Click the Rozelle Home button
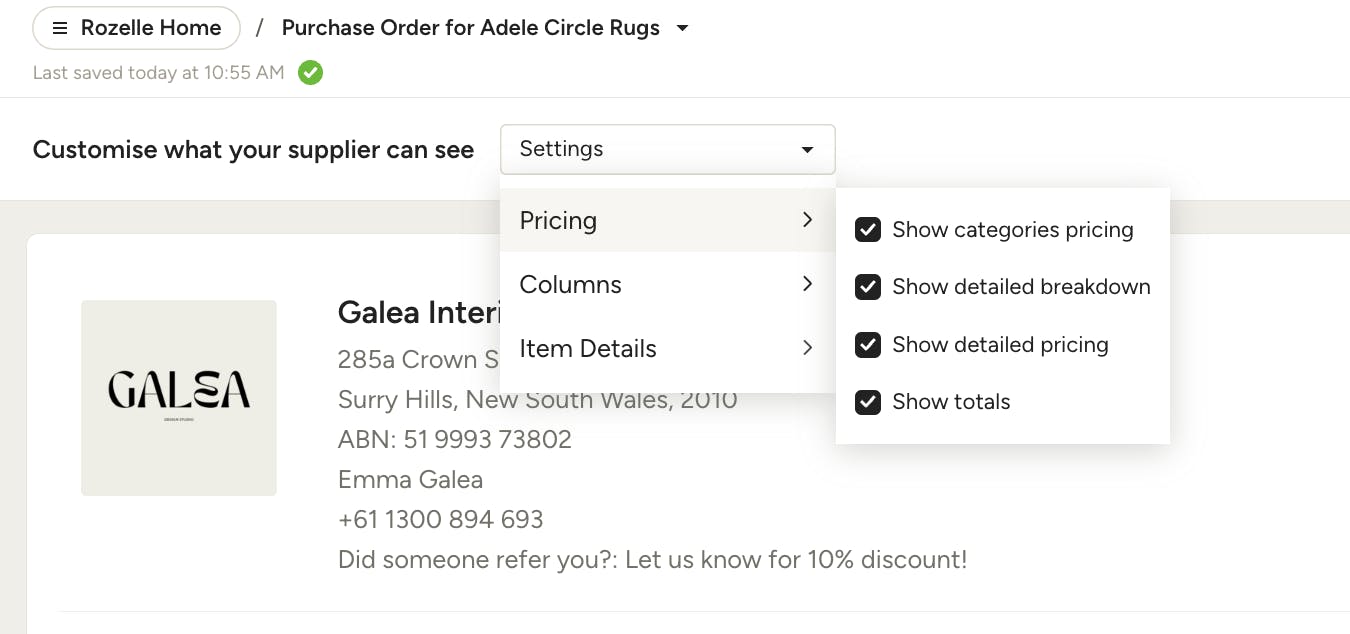This screenshot has width=1350, height=634. pos(137,28)
